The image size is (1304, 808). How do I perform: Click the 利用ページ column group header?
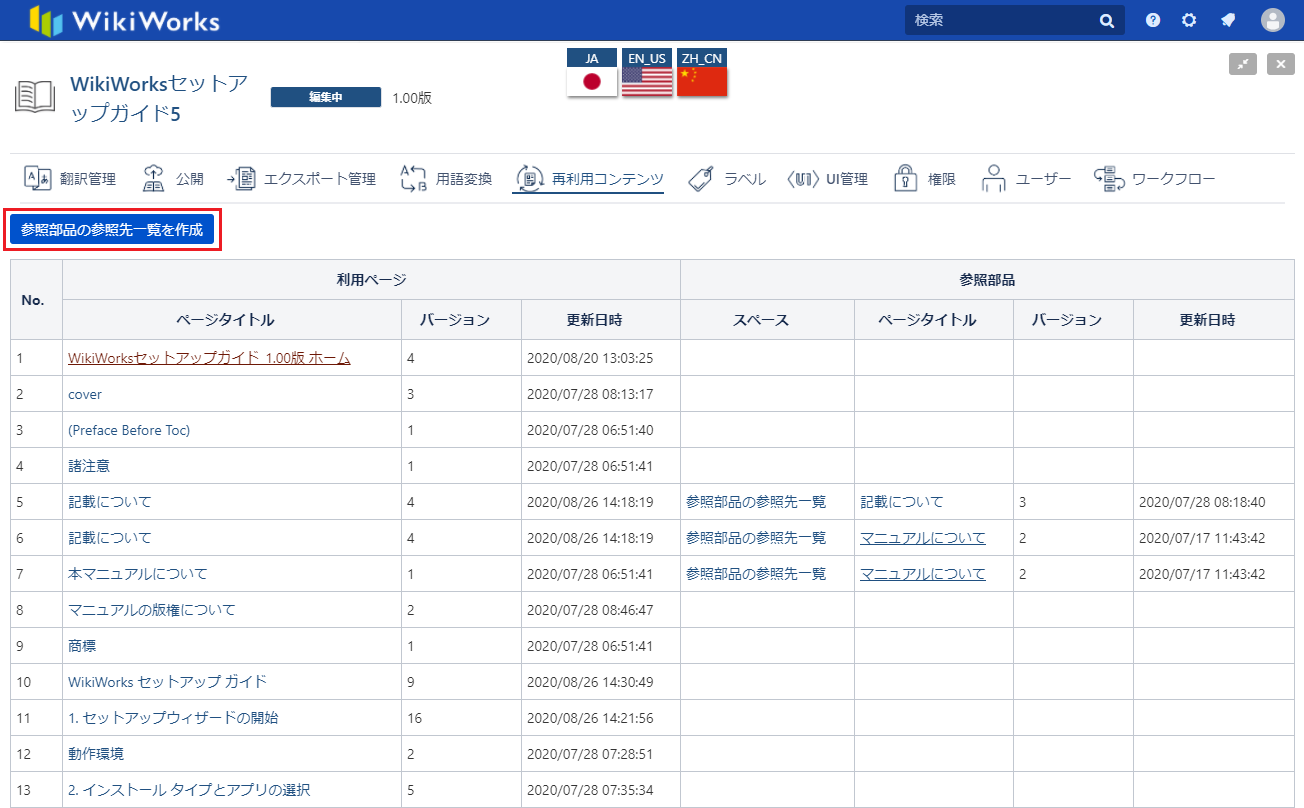click(x=371, y=280)
